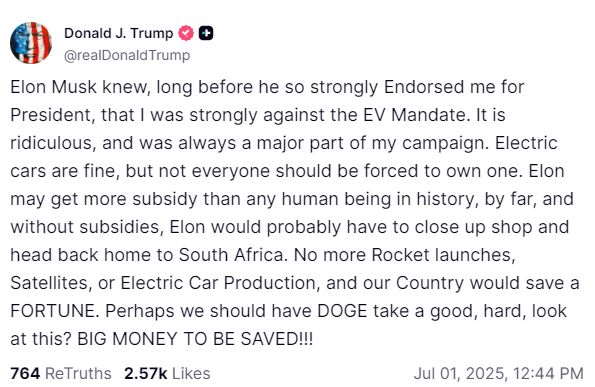This screenshot has width=595, height=387.
Task: Open the Jul 01, 2025 timestamp
Action: [x=499, y=373]
